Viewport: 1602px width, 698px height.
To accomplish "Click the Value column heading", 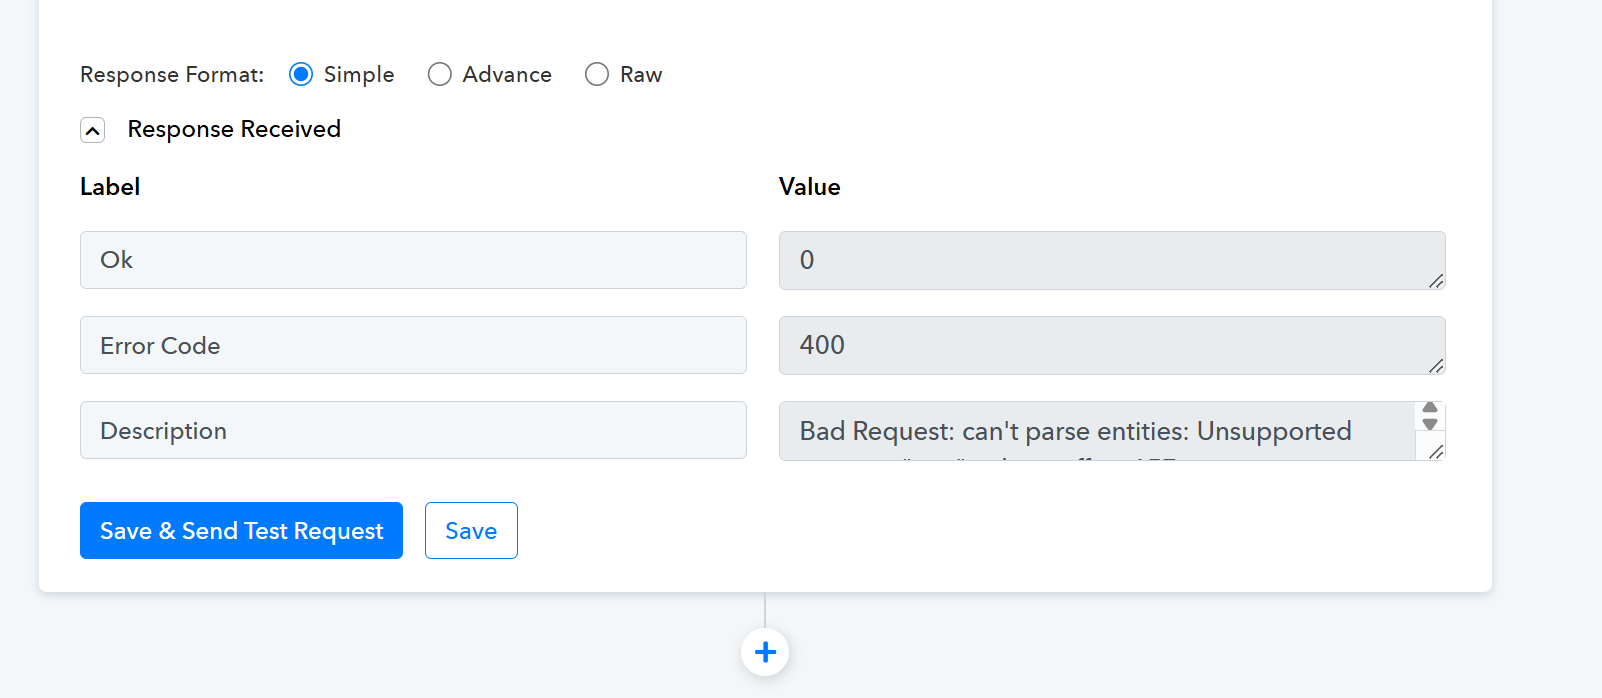I will (x=809, y=187).
